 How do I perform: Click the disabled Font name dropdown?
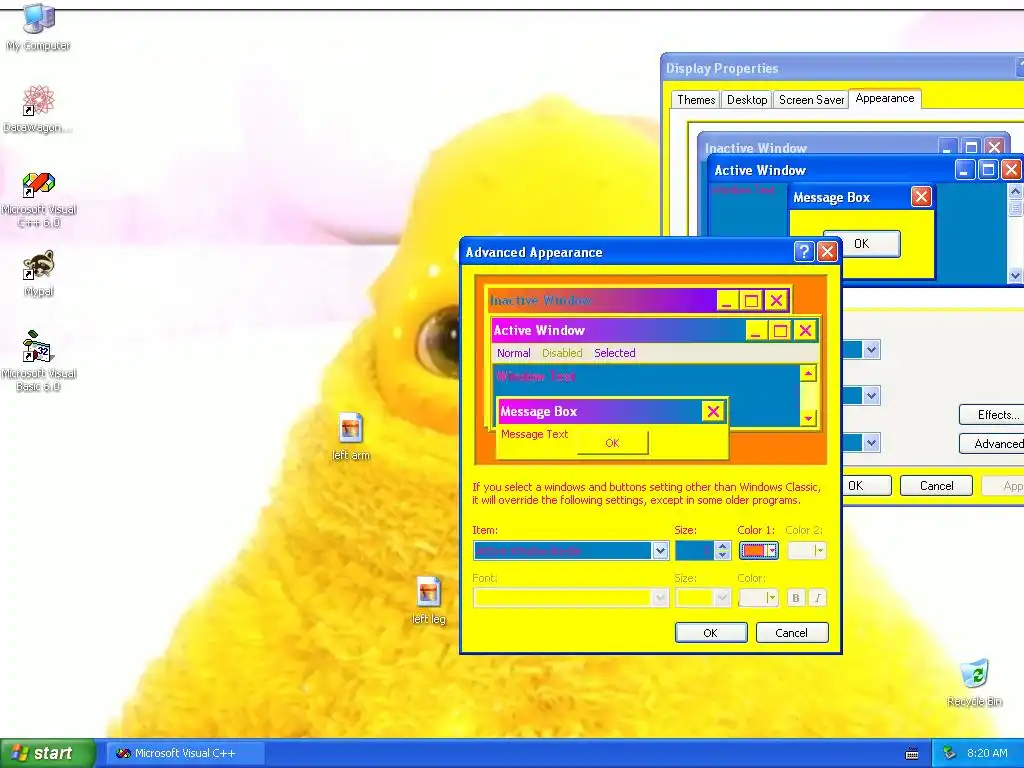(571, 598)
